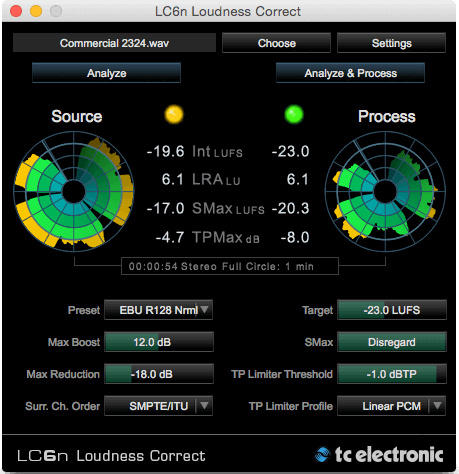Click the source SMax value -17.0

click(x=165, y=209)
